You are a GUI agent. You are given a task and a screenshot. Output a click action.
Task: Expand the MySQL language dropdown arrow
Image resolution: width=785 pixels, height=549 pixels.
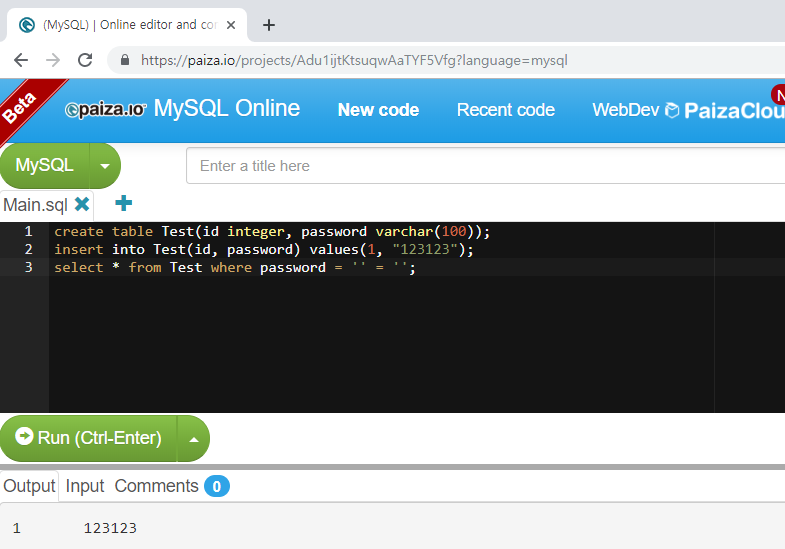pyautogui.click(x=105, y=166)
